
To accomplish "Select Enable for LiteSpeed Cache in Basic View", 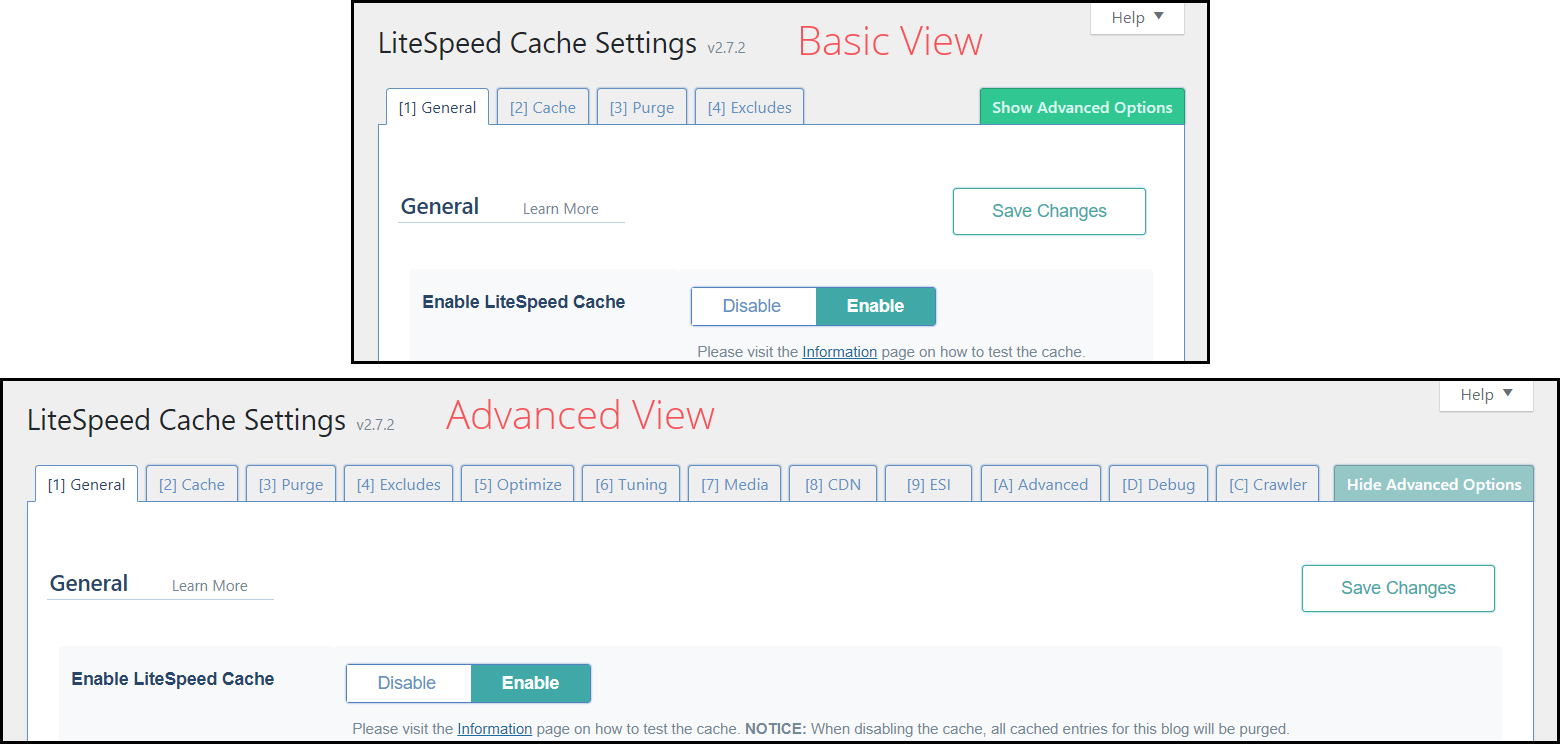I will coord(875,306).
